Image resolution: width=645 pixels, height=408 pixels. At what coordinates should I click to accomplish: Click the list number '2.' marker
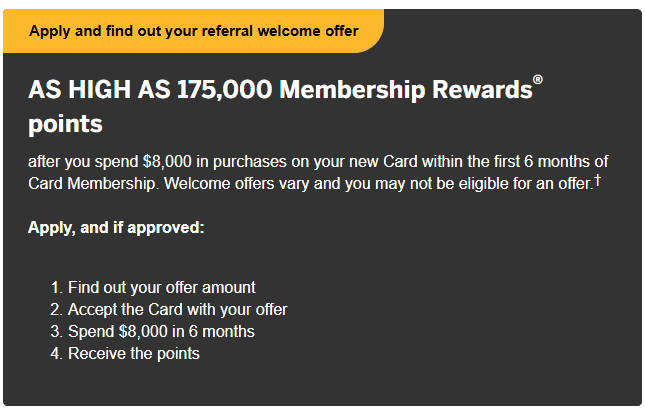coord(56,309)
